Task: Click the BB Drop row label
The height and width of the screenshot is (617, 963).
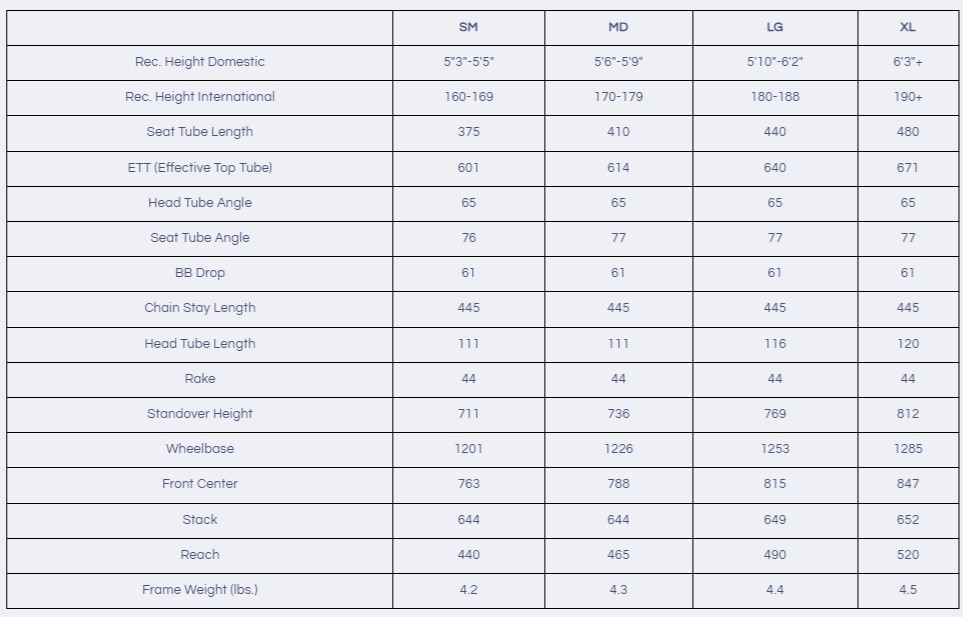Action: pyautogui.click(x=200, y=273)
